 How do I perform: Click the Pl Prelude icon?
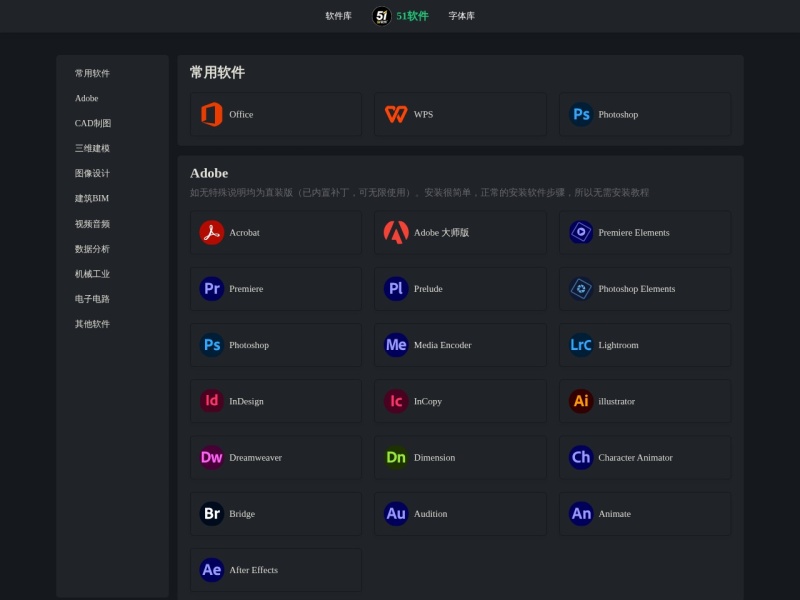click(396, 289)
